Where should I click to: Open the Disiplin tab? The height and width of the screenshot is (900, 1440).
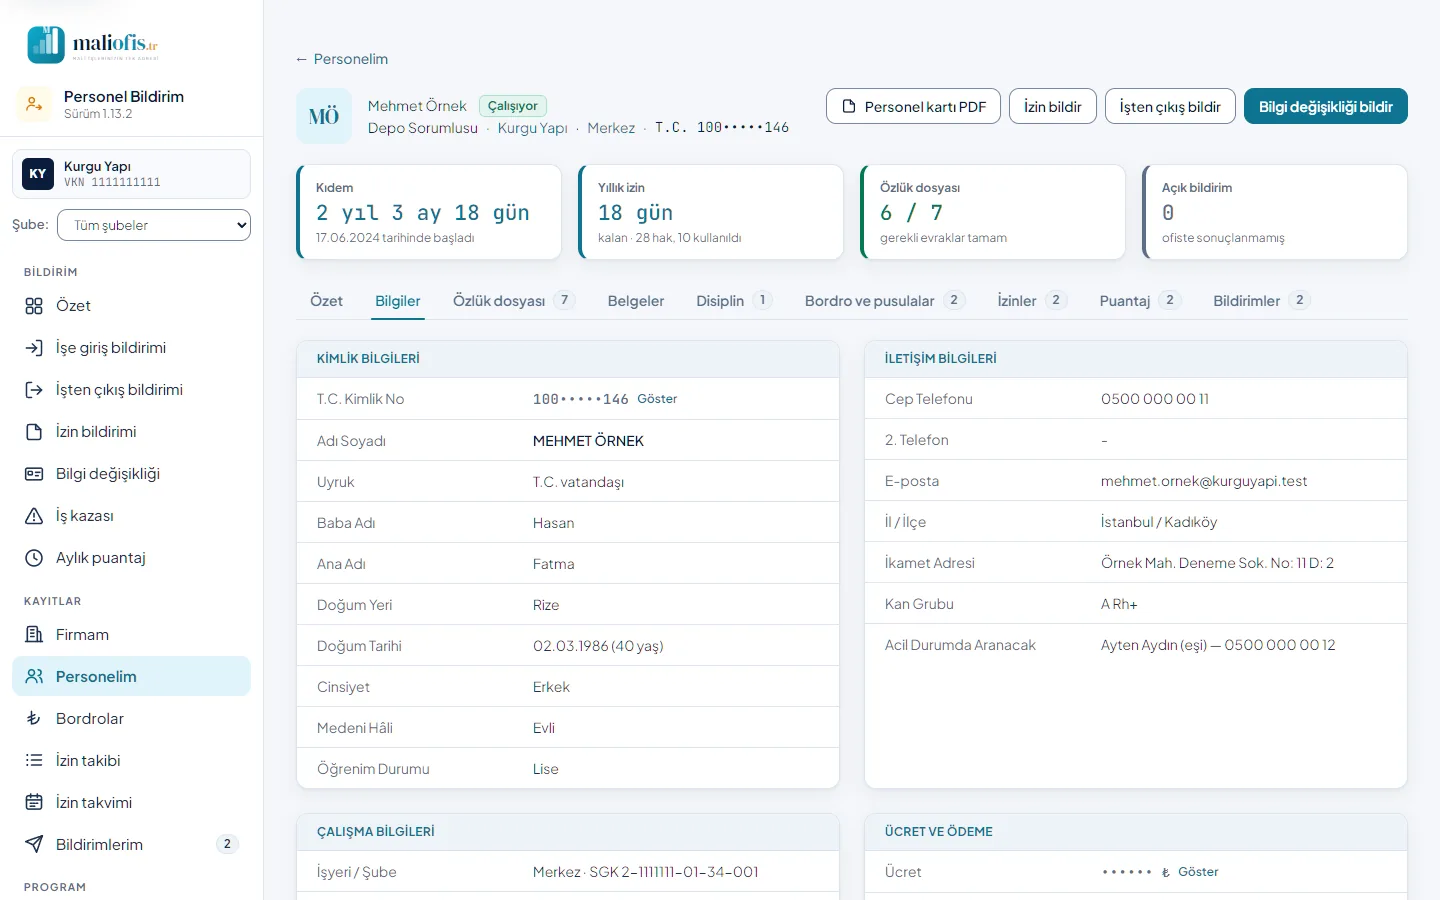coord(734,301)
